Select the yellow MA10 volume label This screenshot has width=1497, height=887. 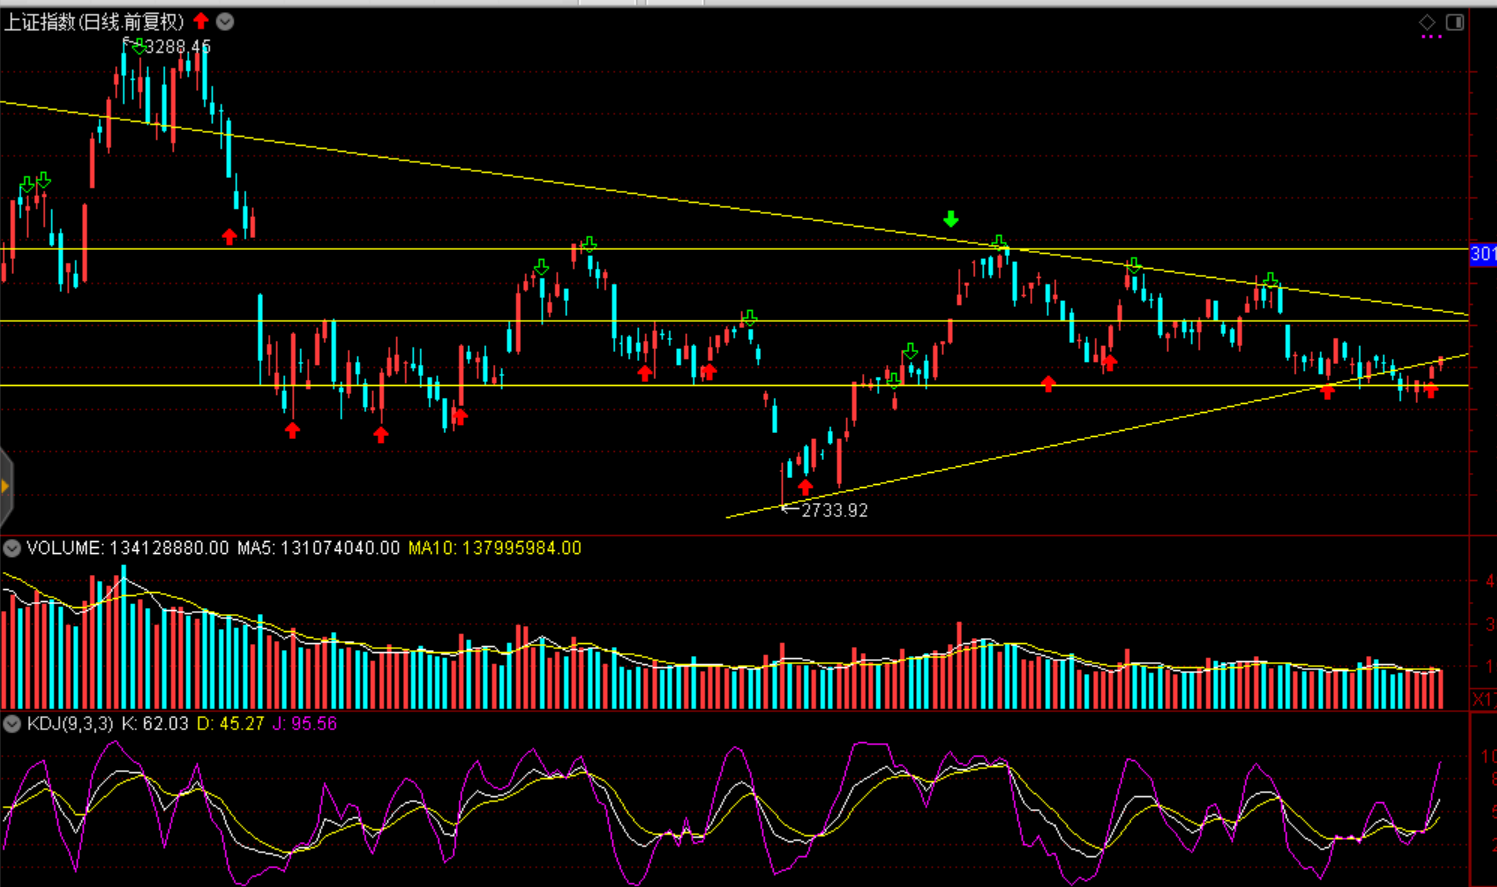tap(494, 549)
